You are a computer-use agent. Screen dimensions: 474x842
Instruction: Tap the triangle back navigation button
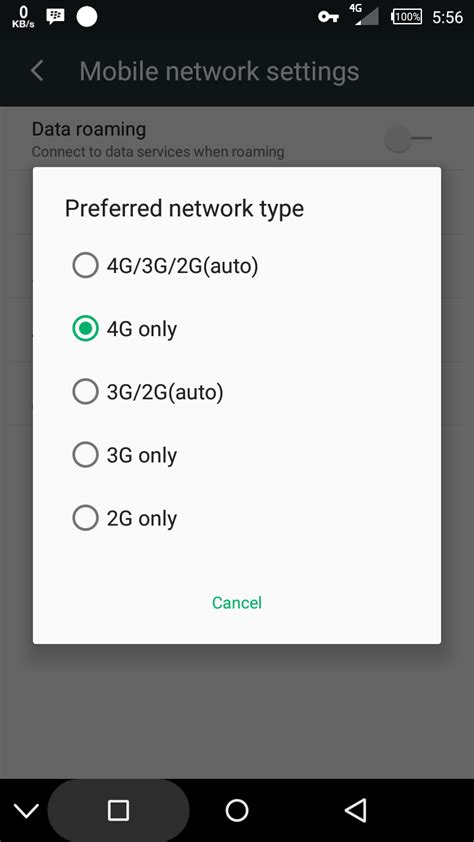[355, 810]
